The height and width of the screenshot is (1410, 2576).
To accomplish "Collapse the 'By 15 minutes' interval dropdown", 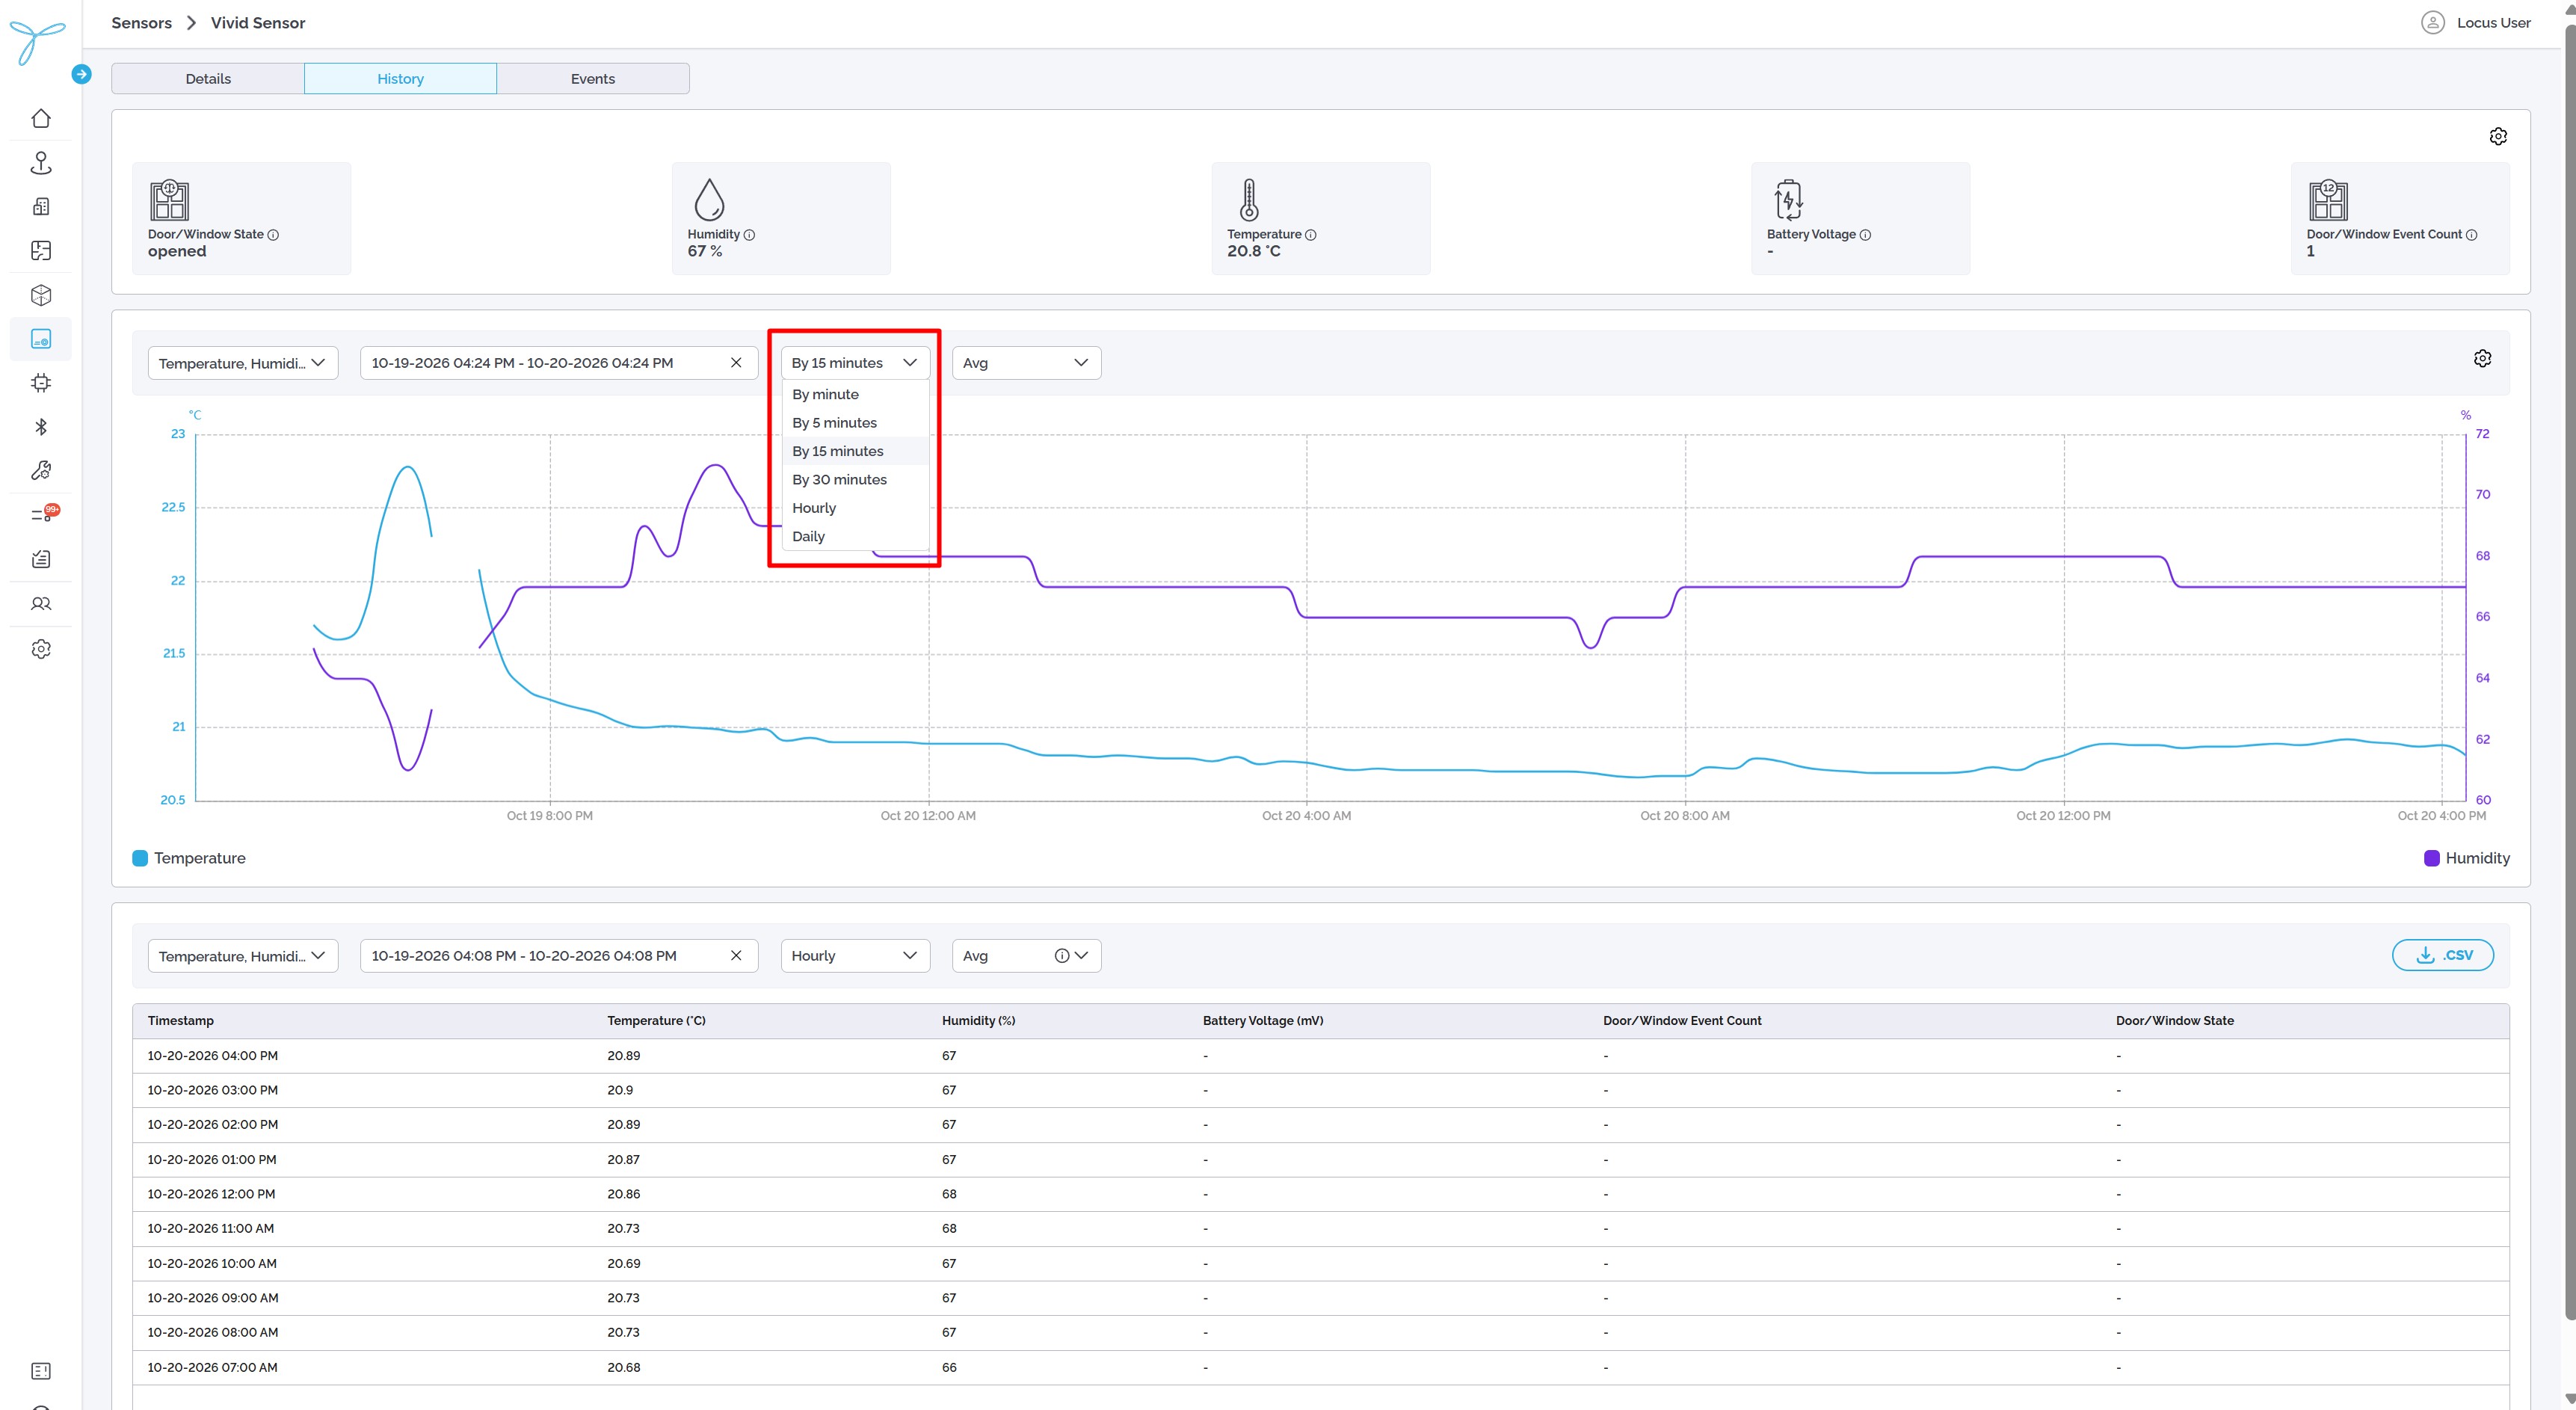I will (x=855, y=363).
